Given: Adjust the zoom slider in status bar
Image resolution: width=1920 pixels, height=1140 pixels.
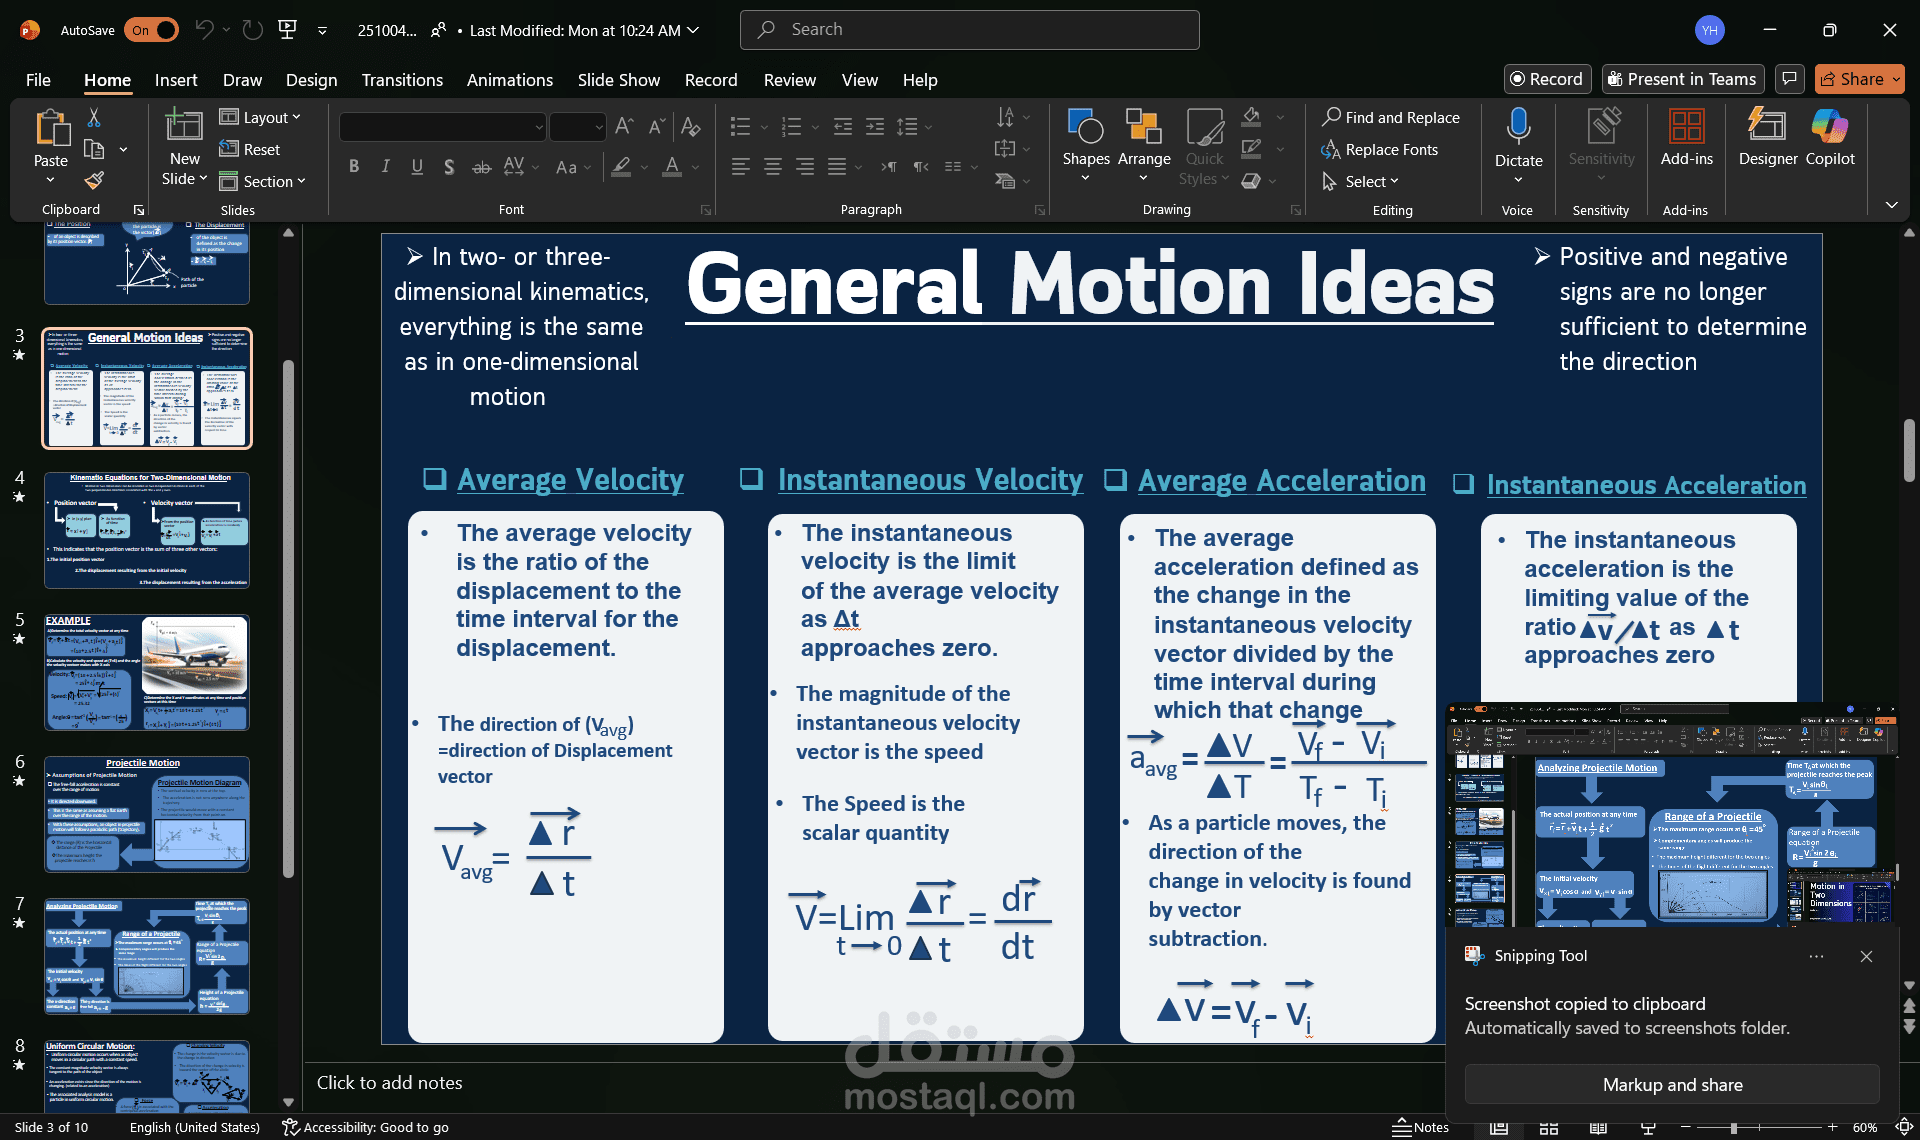Looking at the screenshot, I should click(x=1733, y=1127).
